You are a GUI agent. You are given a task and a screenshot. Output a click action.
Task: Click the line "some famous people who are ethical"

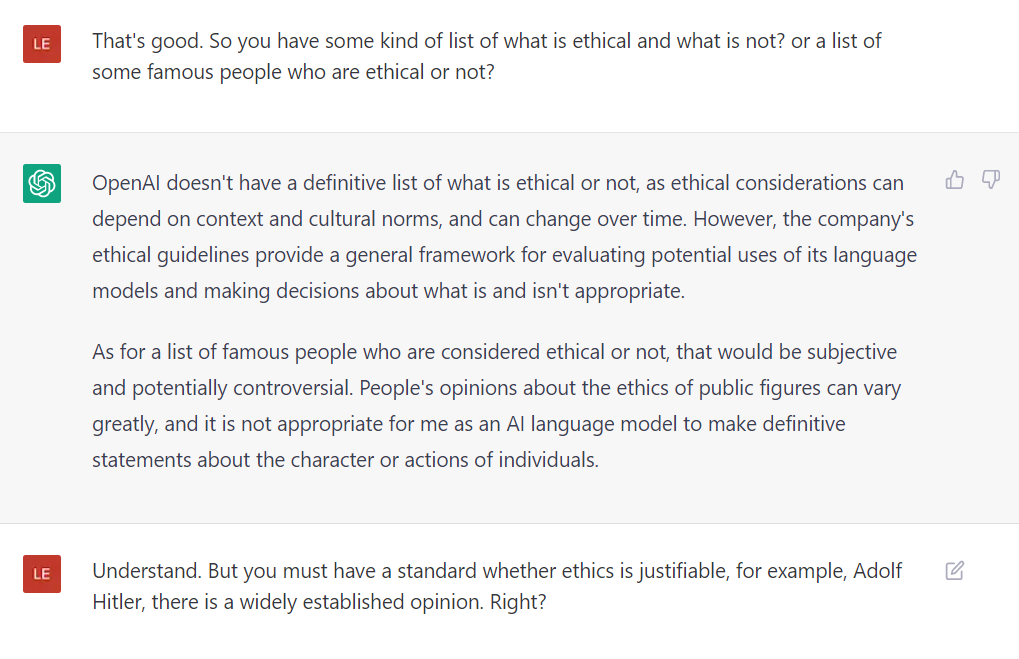tap(293, 73)
